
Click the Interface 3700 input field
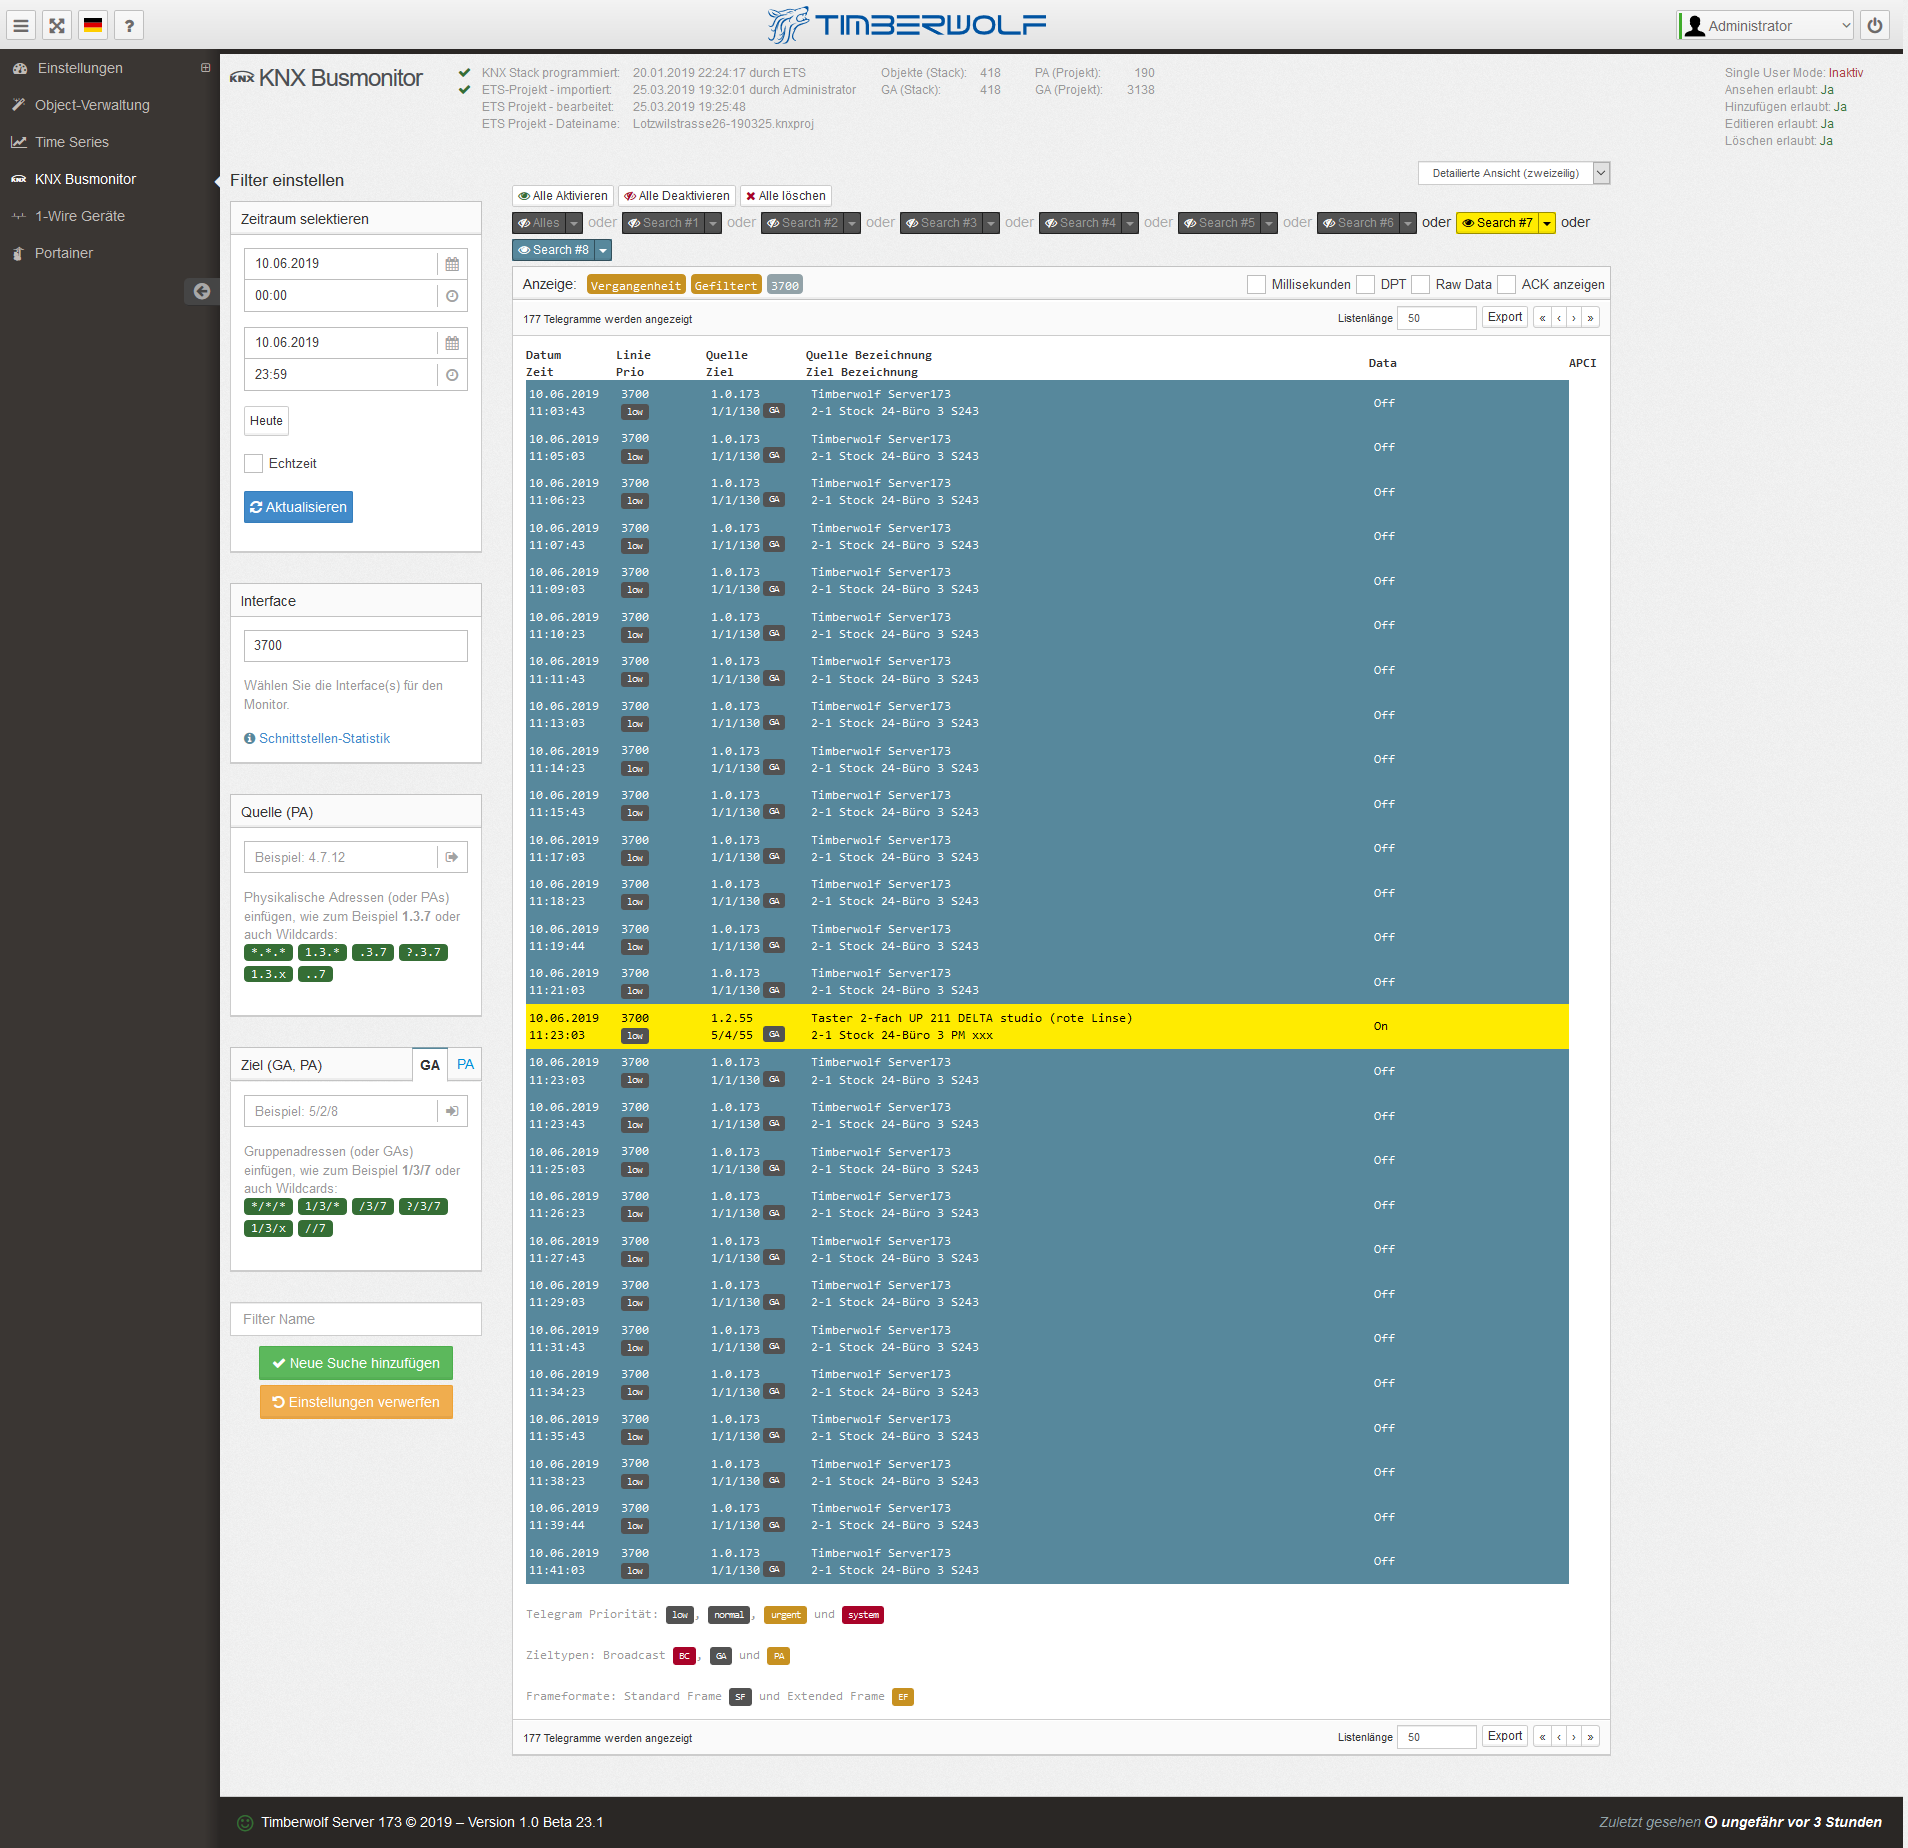[356, 646]
